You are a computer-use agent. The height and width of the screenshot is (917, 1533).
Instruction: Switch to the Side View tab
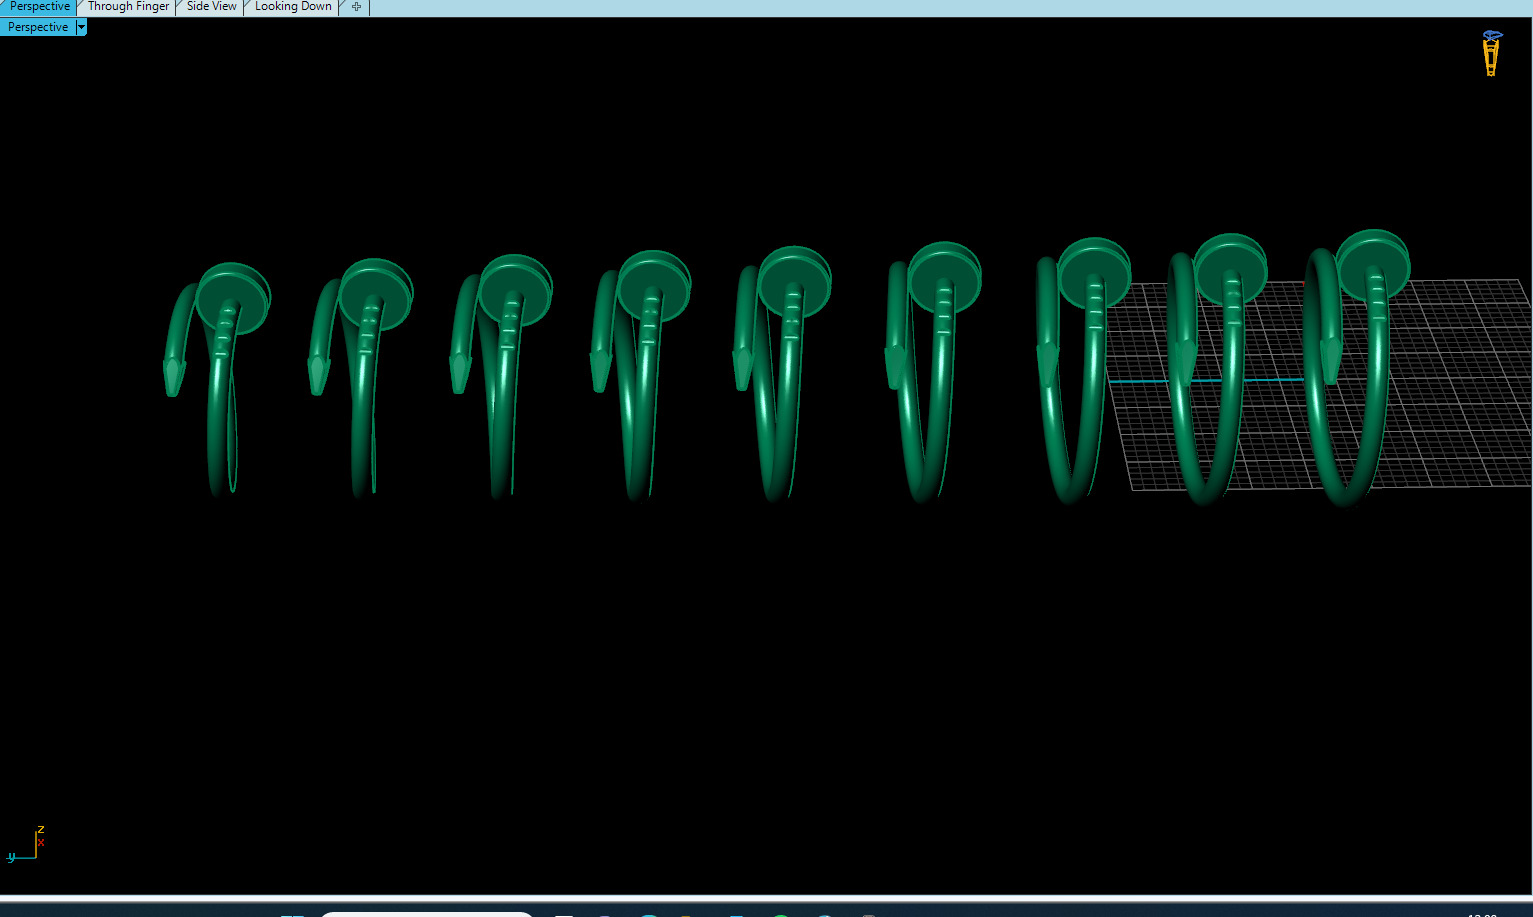(x=211, y=7)
